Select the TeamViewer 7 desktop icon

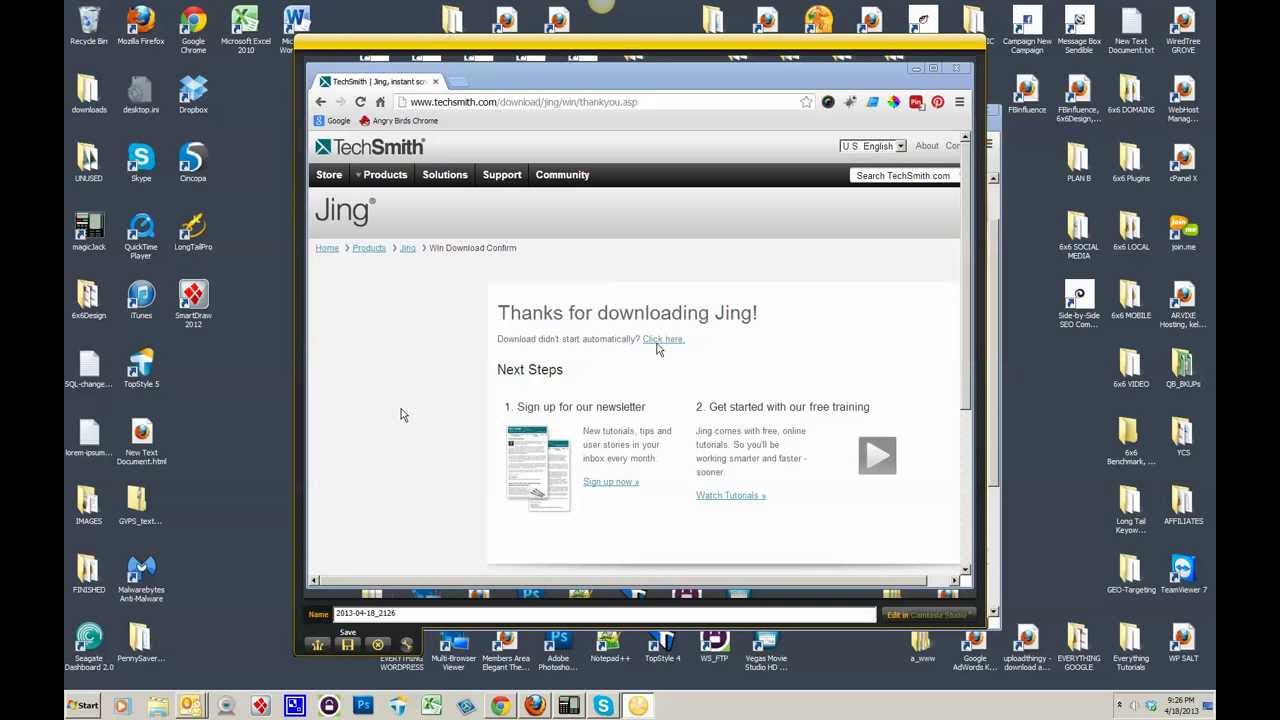tap(1183, 575)
